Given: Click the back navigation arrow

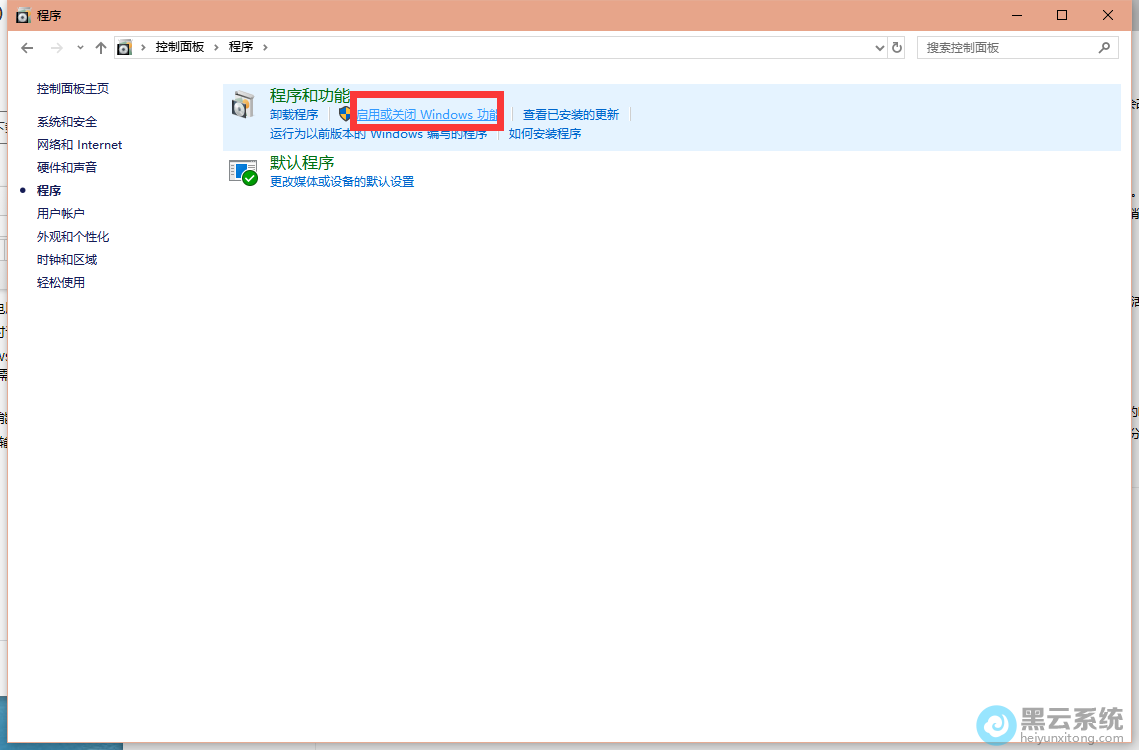Looking at the screenshot, I should coord(27,47).
